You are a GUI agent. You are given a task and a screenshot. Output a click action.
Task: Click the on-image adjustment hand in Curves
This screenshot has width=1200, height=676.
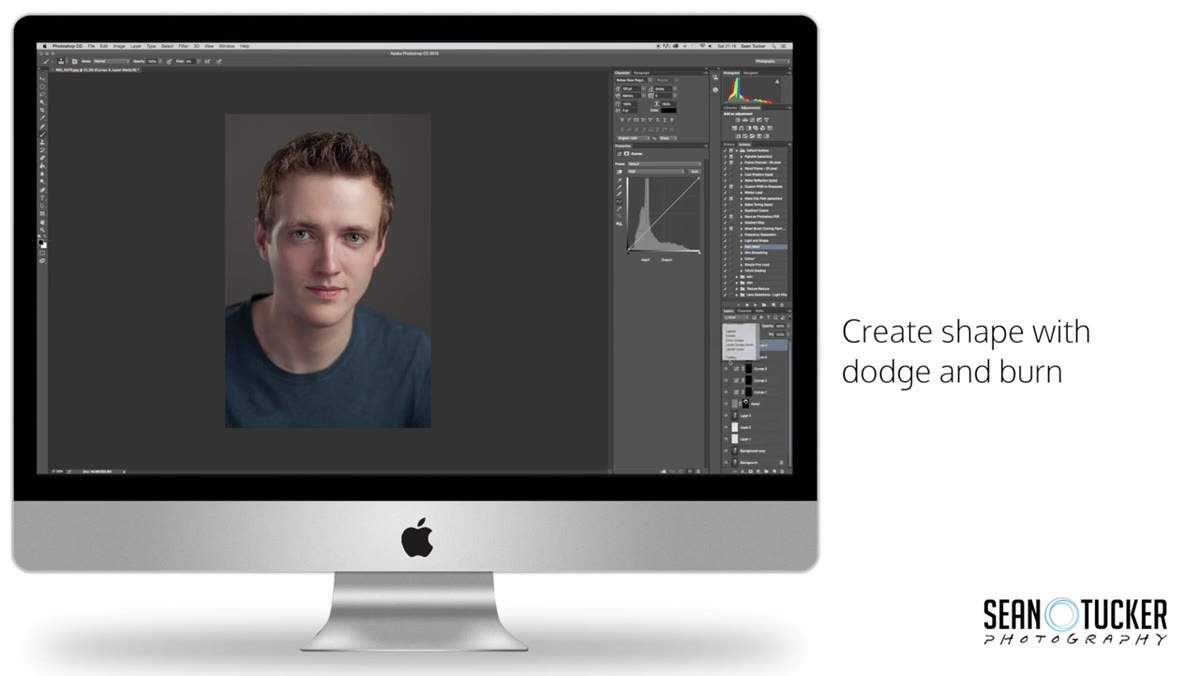[x=619, y=172]
